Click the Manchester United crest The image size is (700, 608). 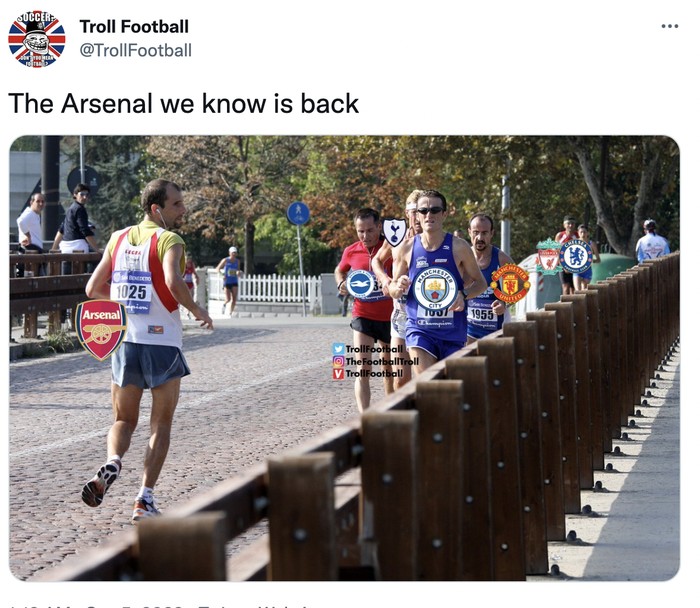[x=510, y=283]
